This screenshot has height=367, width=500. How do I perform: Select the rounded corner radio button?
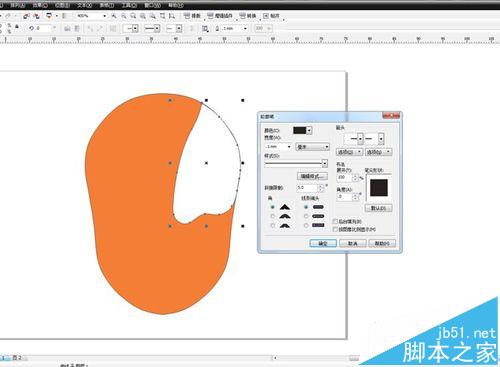(x=273, y=216)
